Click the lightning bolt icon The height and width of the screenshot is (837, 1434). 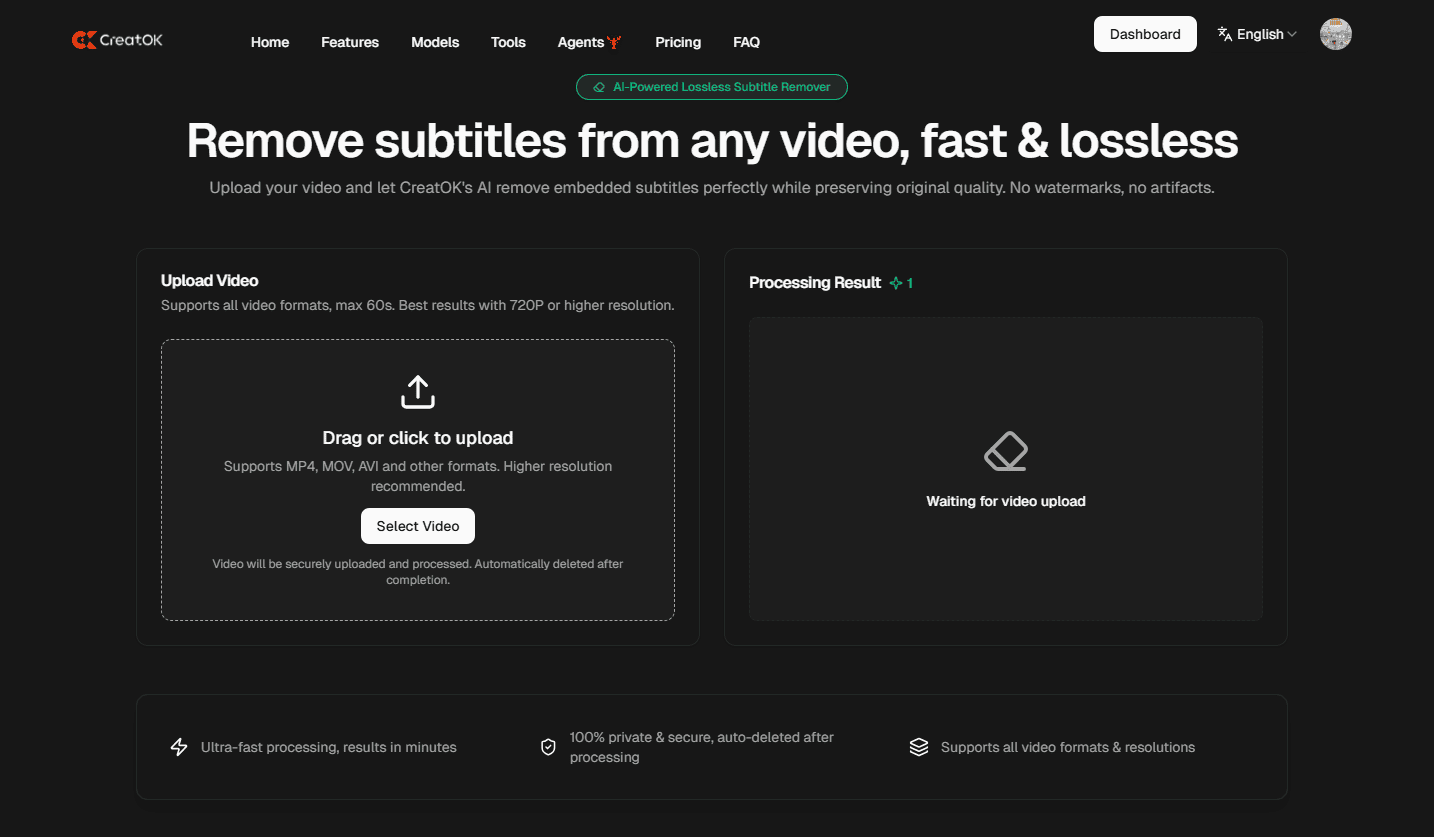tap(179, 747)
